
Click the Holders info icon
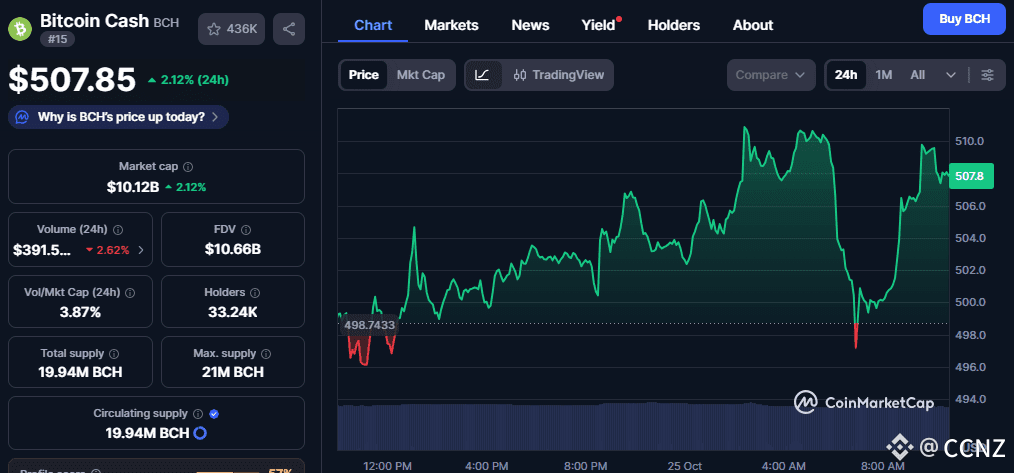tap(254, 292)
